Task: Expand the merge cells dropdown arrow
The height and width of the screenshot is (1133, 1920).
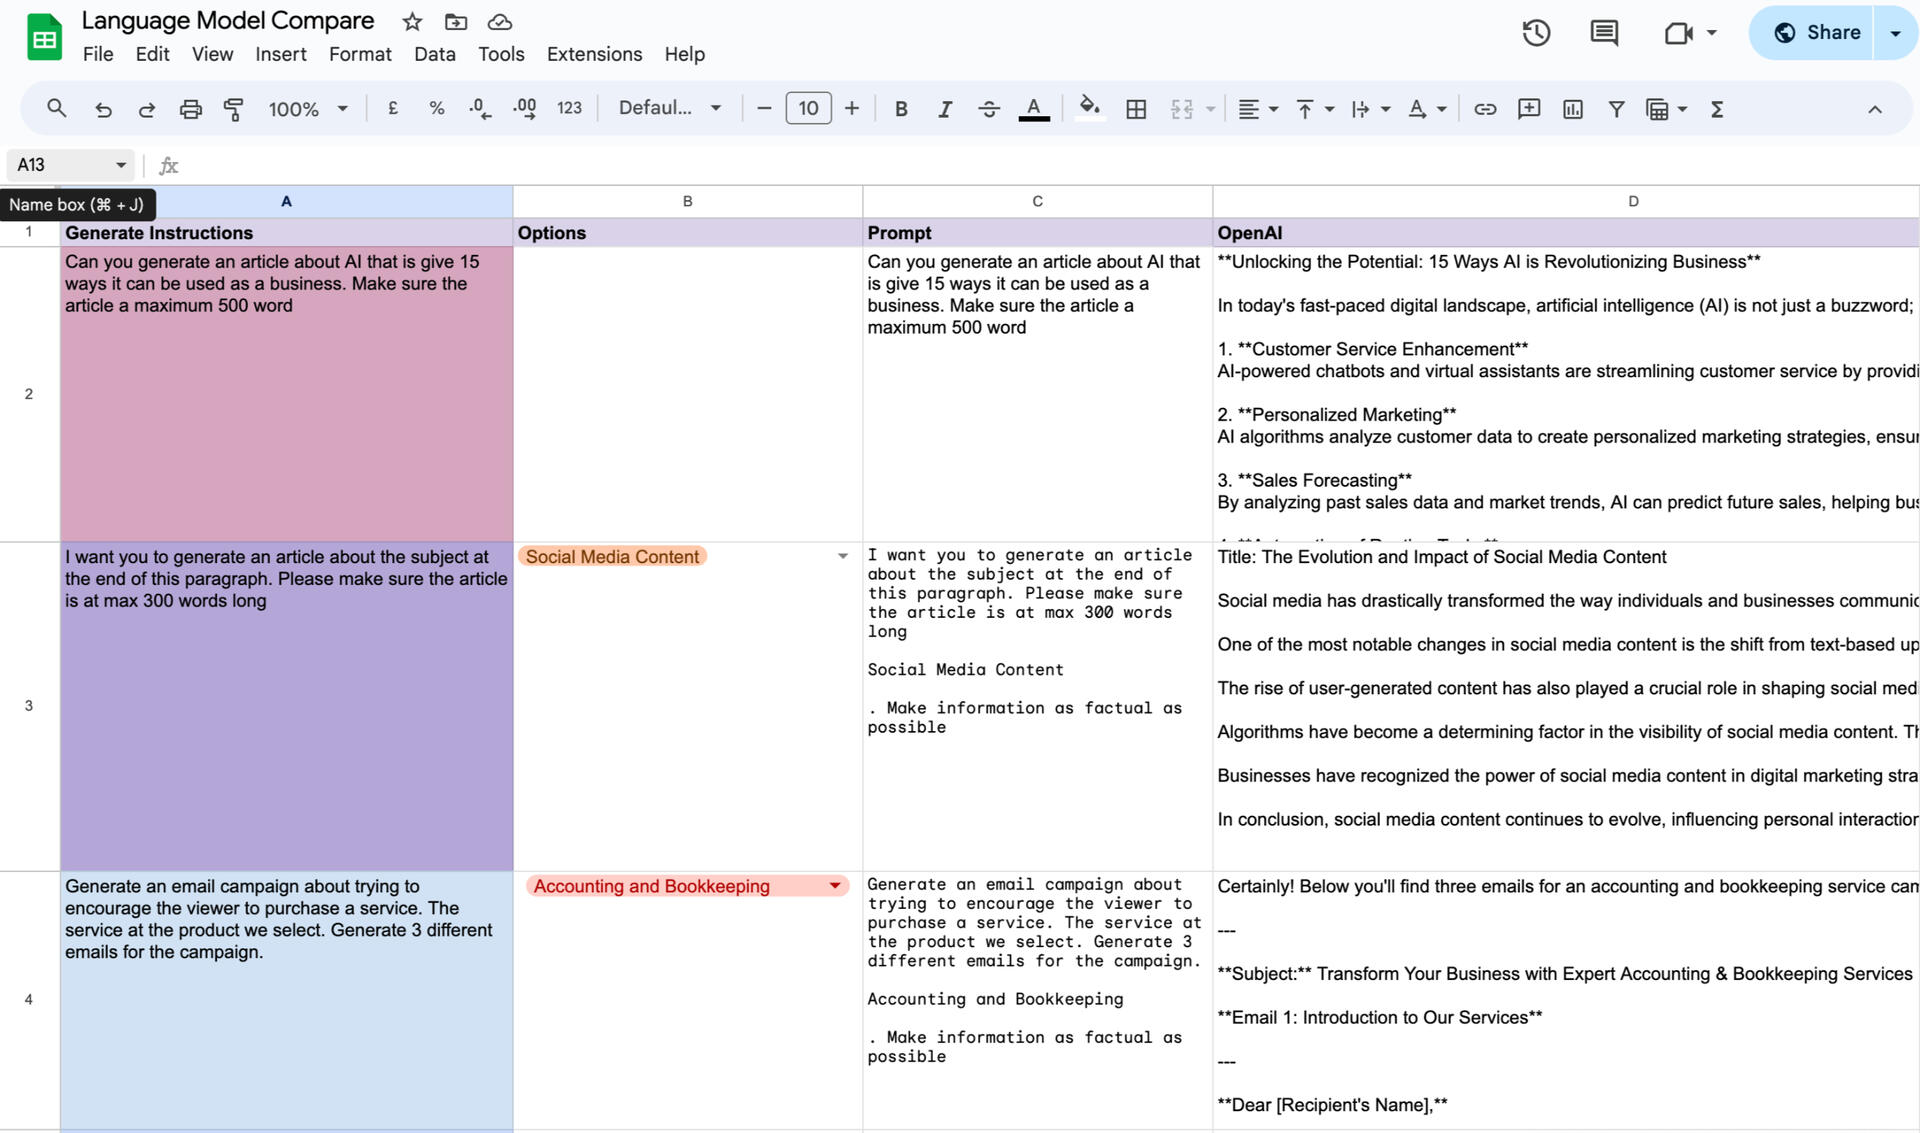Action: tap(1210, 109)
